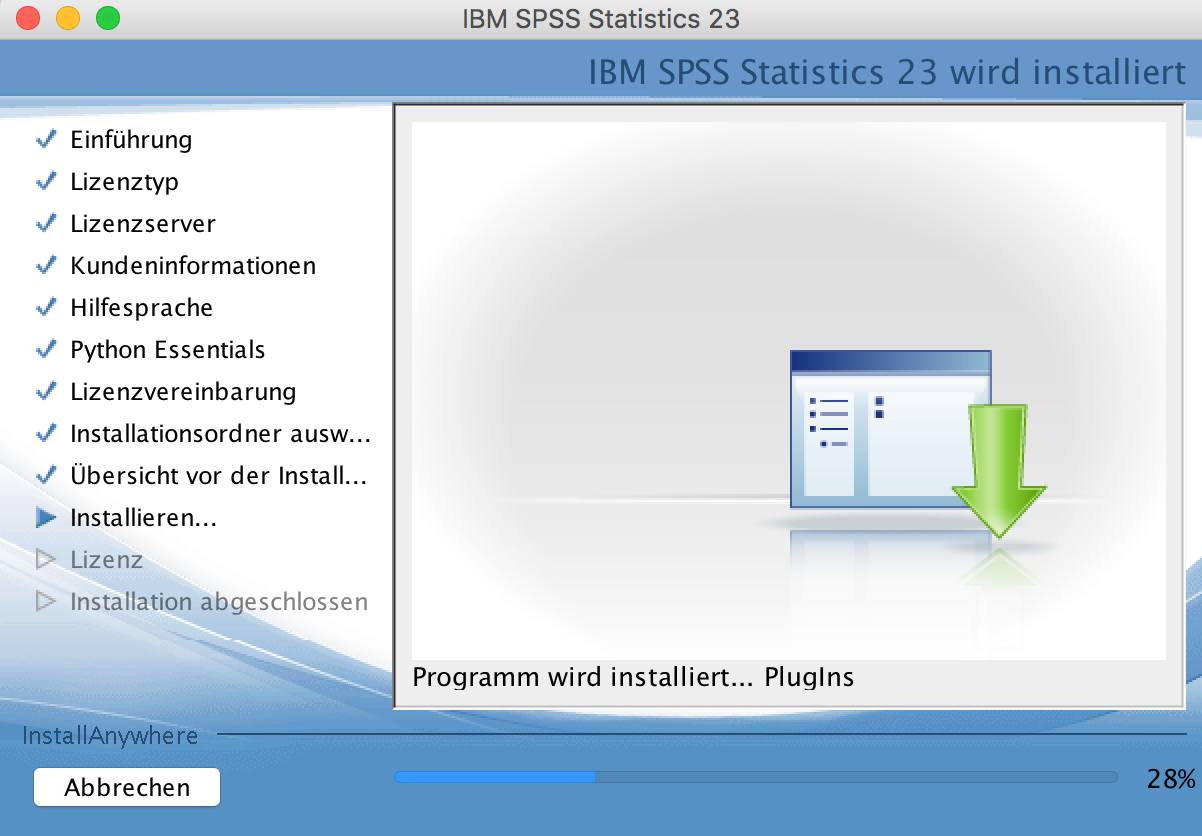Click the checkmark icon beside Python Essentials
1202x836 pixels.
46,350
